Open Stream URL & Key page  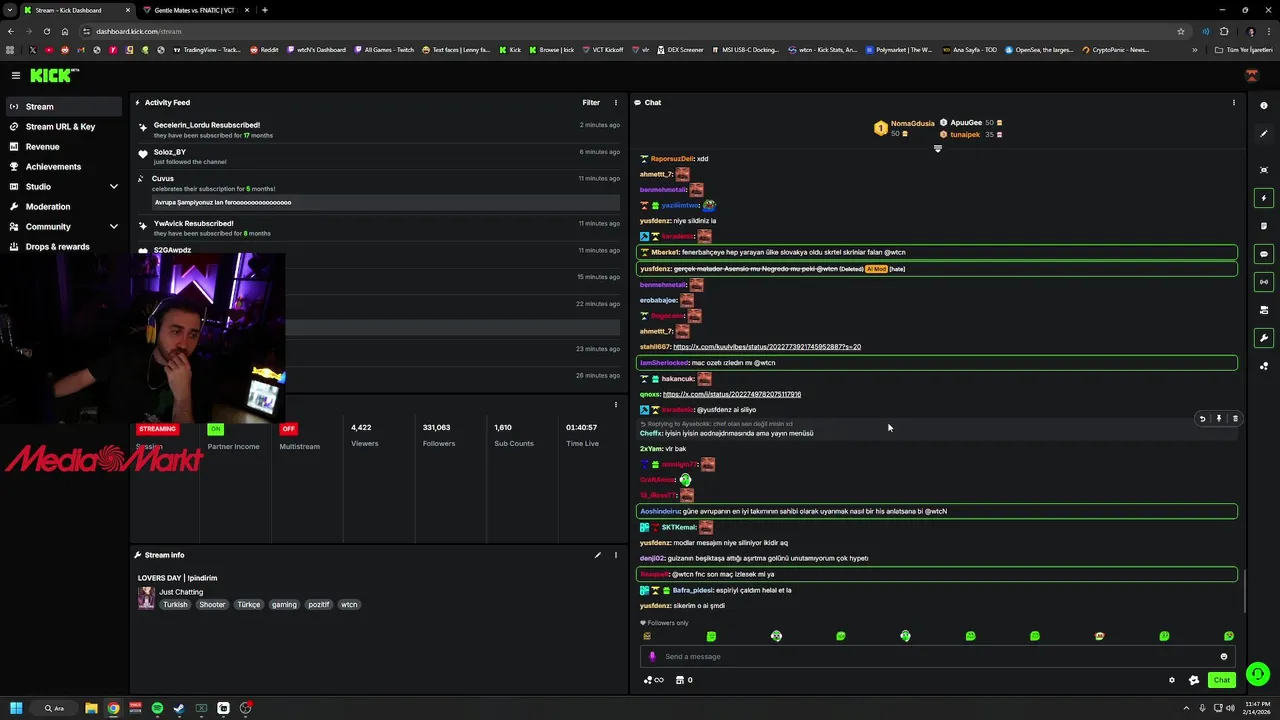pyautogui.click(x=64, y=126)
